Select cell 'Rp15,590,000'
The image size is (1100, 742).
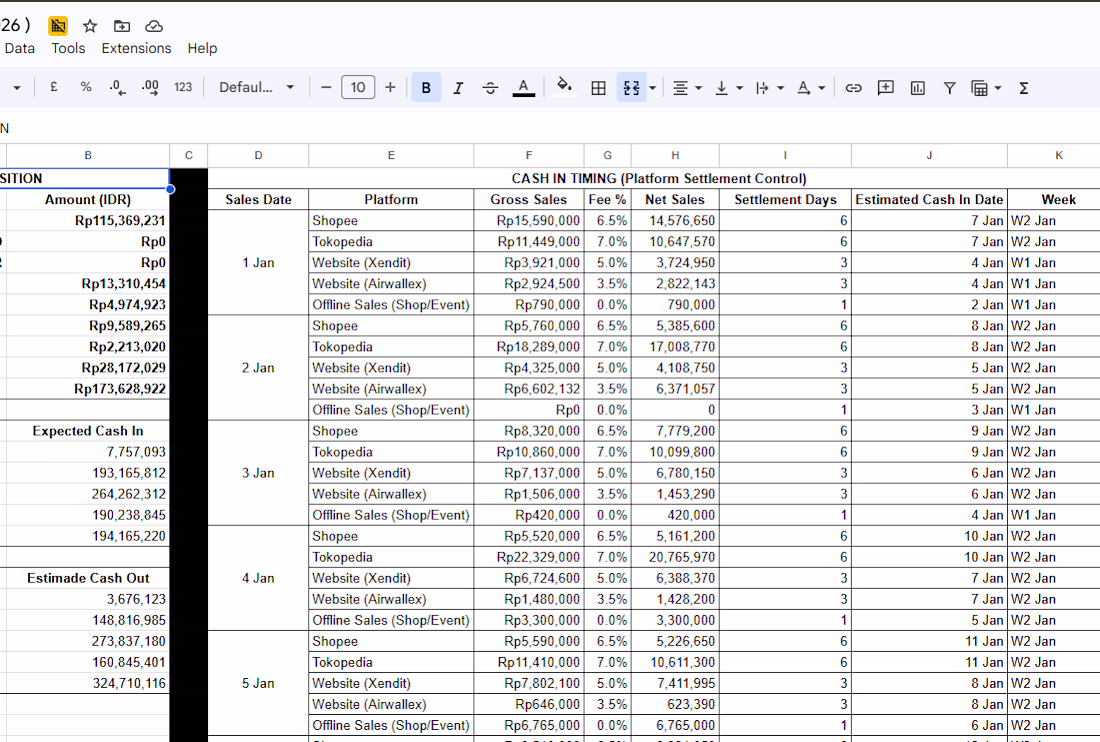(x=529, y=220)
